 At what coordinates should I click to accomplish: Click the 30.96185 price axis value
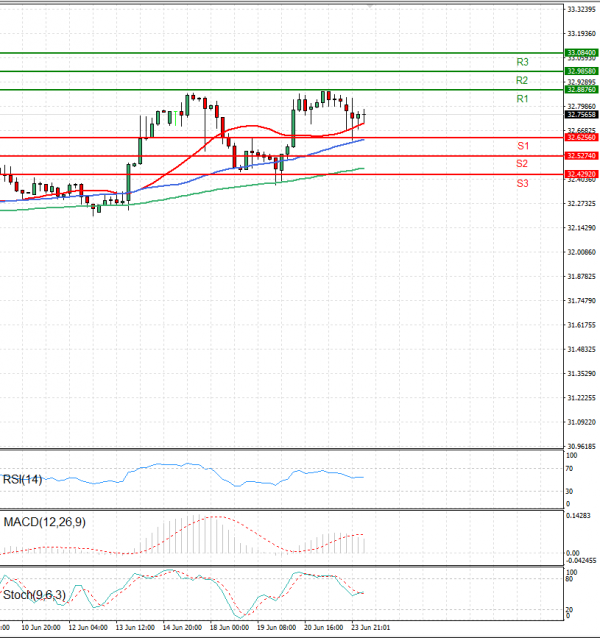(582, 446)
